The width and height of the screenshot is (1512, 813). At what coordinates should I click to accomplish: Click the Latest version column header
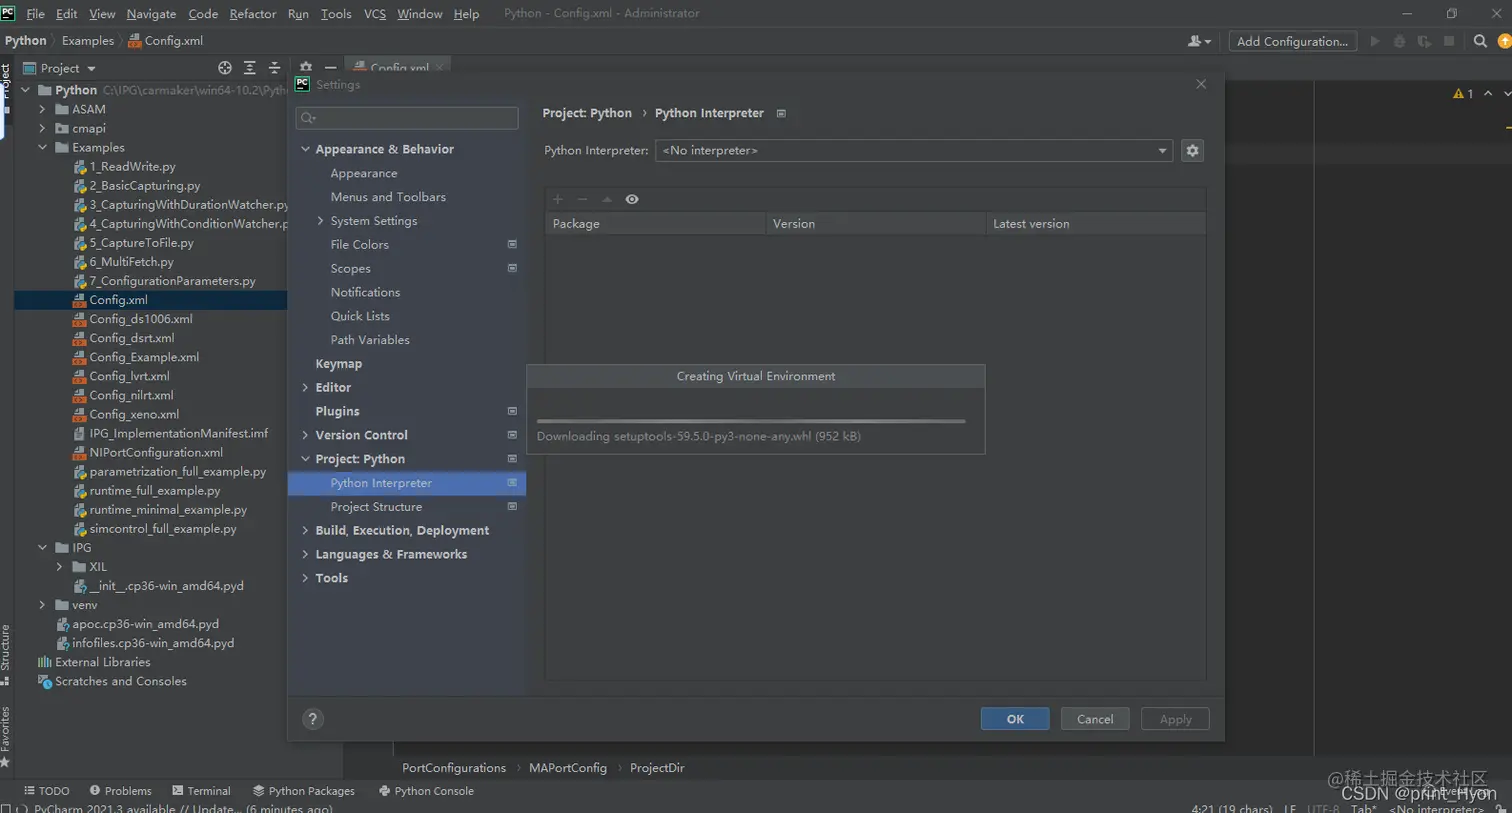pyautogui.click(x=1095, y=224)
